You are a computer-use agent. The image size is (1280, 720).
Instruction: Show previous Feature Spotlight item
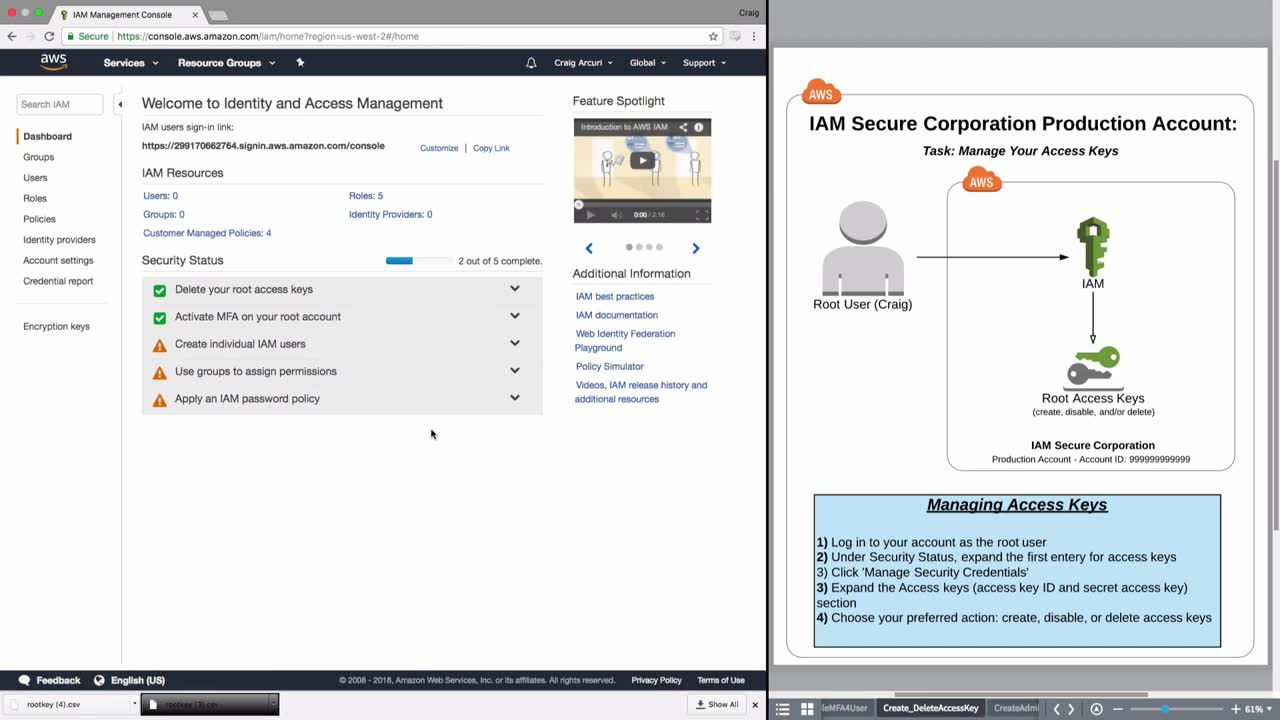coord(589,248)
